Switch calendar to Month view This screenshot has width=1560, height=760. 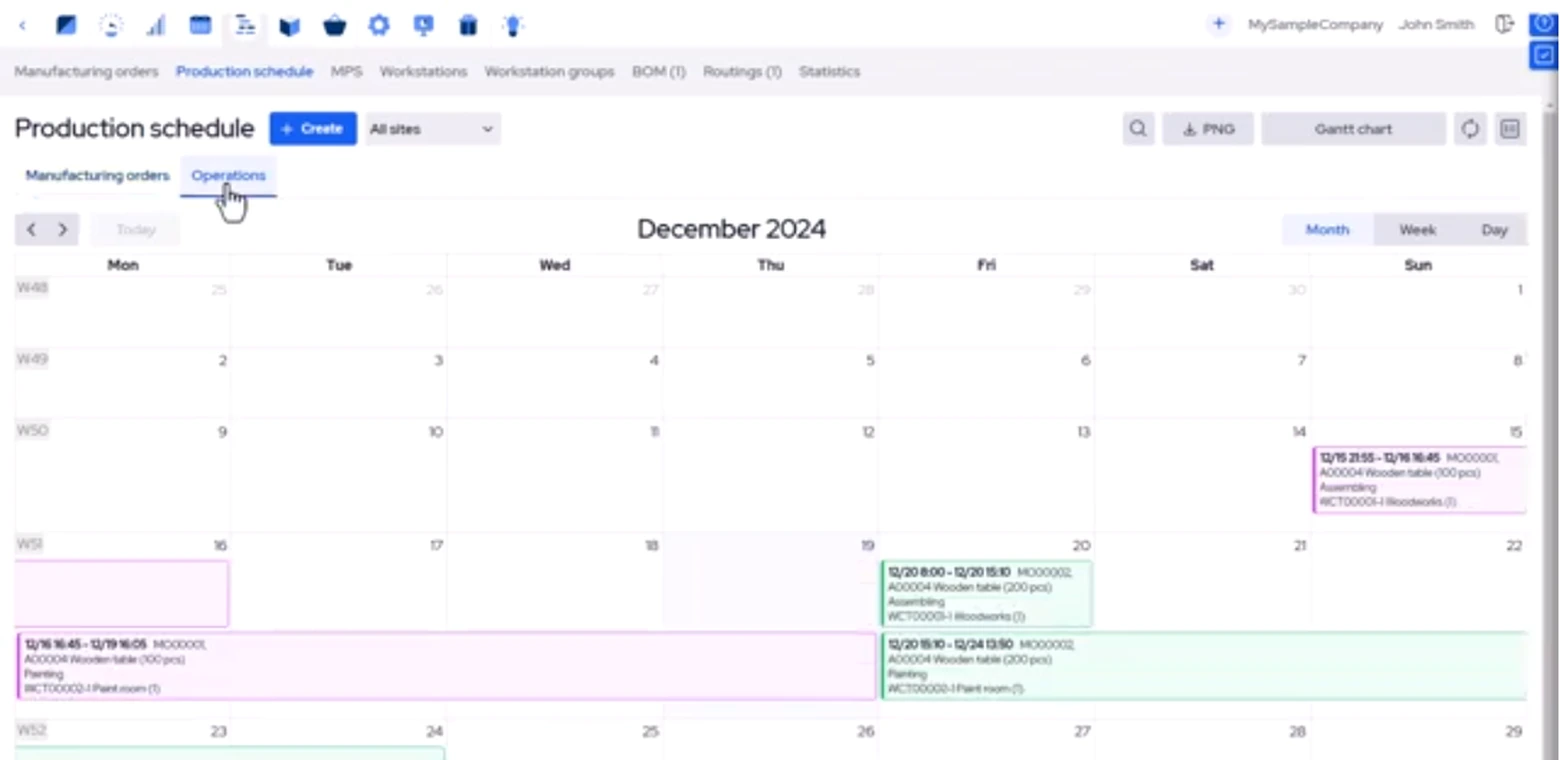(x=1327, y=230)
